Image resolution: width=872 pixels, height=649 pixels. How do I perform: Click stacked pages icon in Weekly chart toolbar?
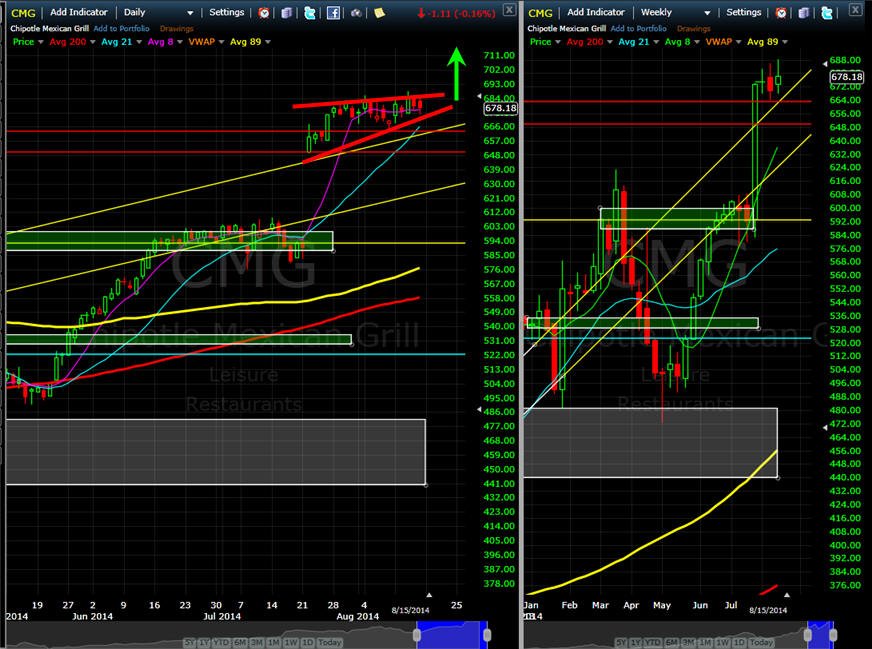[x=804, y=13]
